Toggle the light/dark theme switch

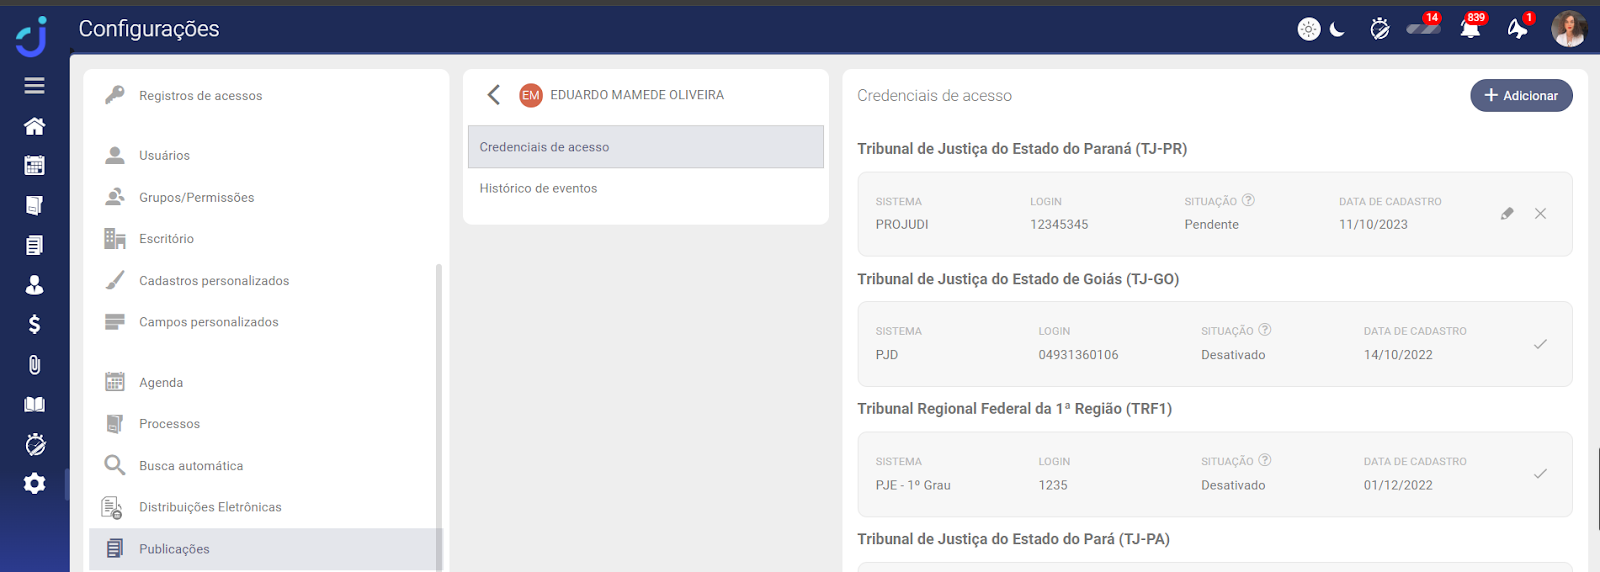pyautogui.click(x=1322, y=29)
